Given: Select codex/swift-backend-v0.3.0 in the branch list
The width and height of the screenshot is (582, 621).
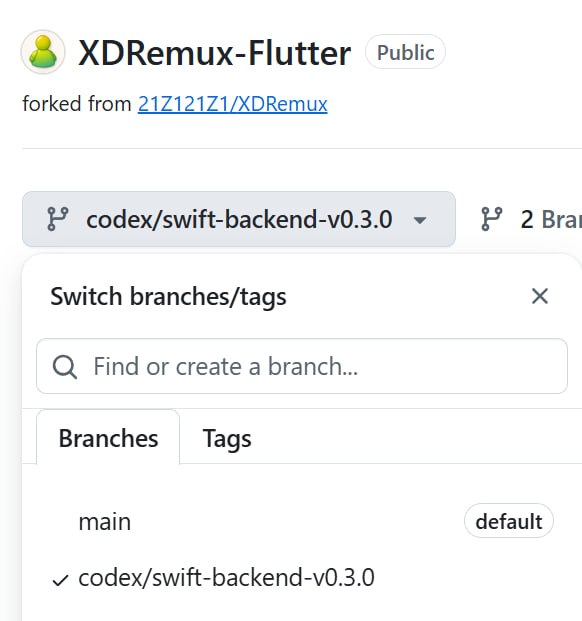Looking at the screenshot, I should [x=302, y=577].
